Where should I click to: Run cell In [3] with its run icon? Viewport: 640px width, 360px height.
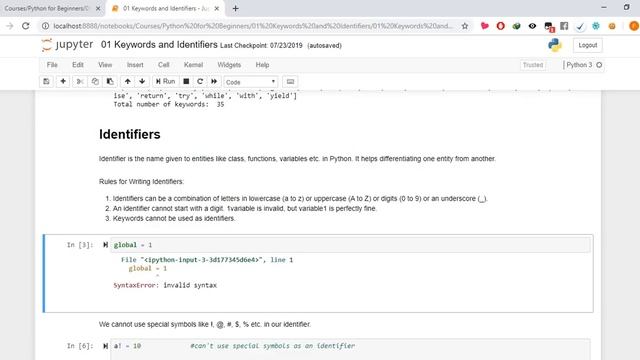click(105, 245)
